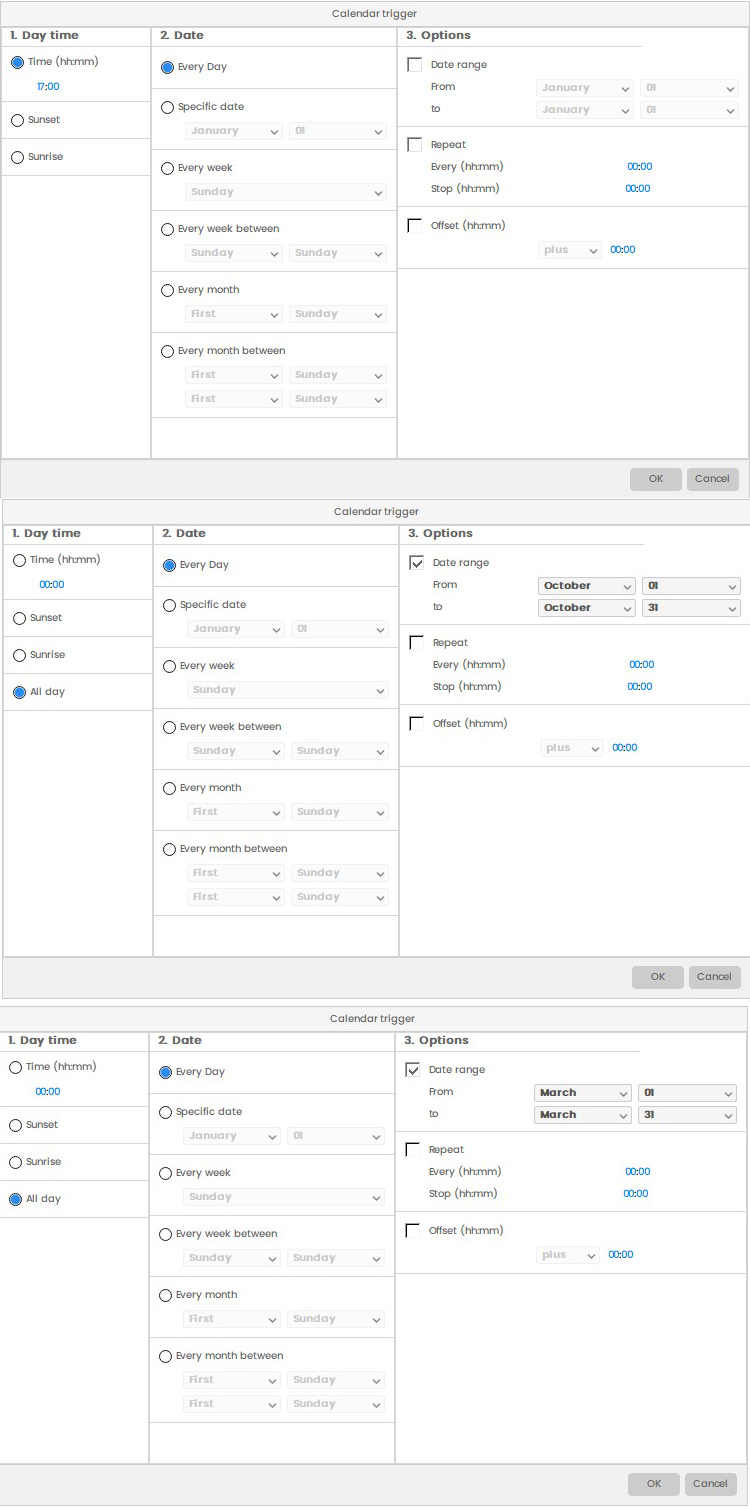The width and height of the screenshot is (750, 1509).
Task: Uncheck Date range in the October dialog
Action: pyautogui.click(x=417, y=563)
